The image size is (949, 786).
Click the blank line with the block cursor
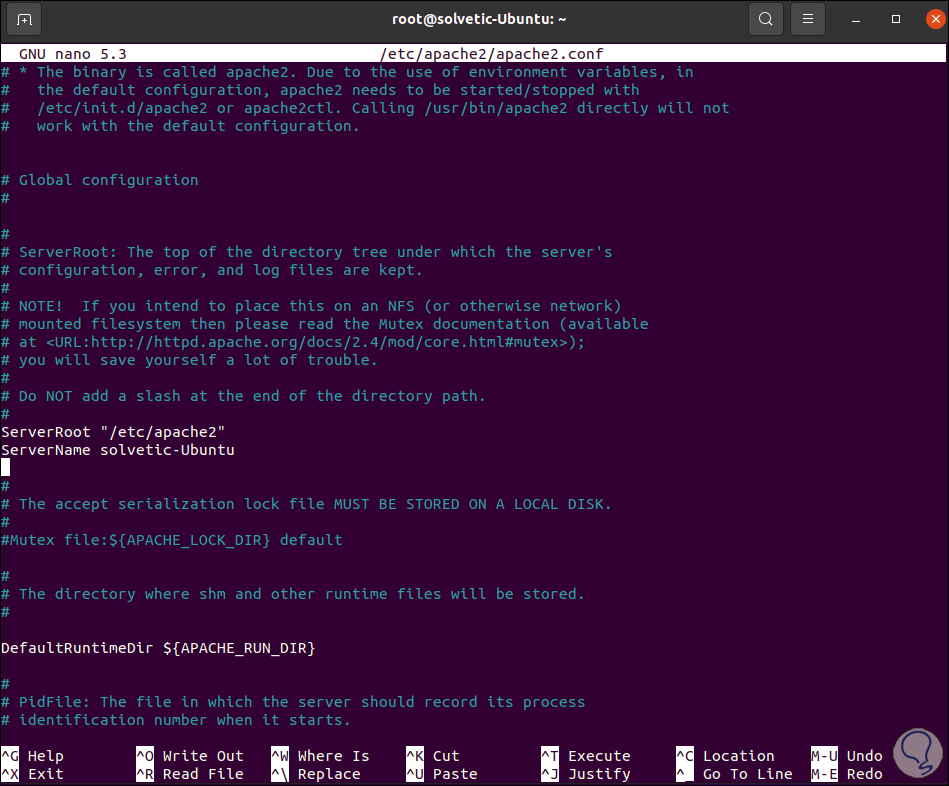[x=5, y=468]
